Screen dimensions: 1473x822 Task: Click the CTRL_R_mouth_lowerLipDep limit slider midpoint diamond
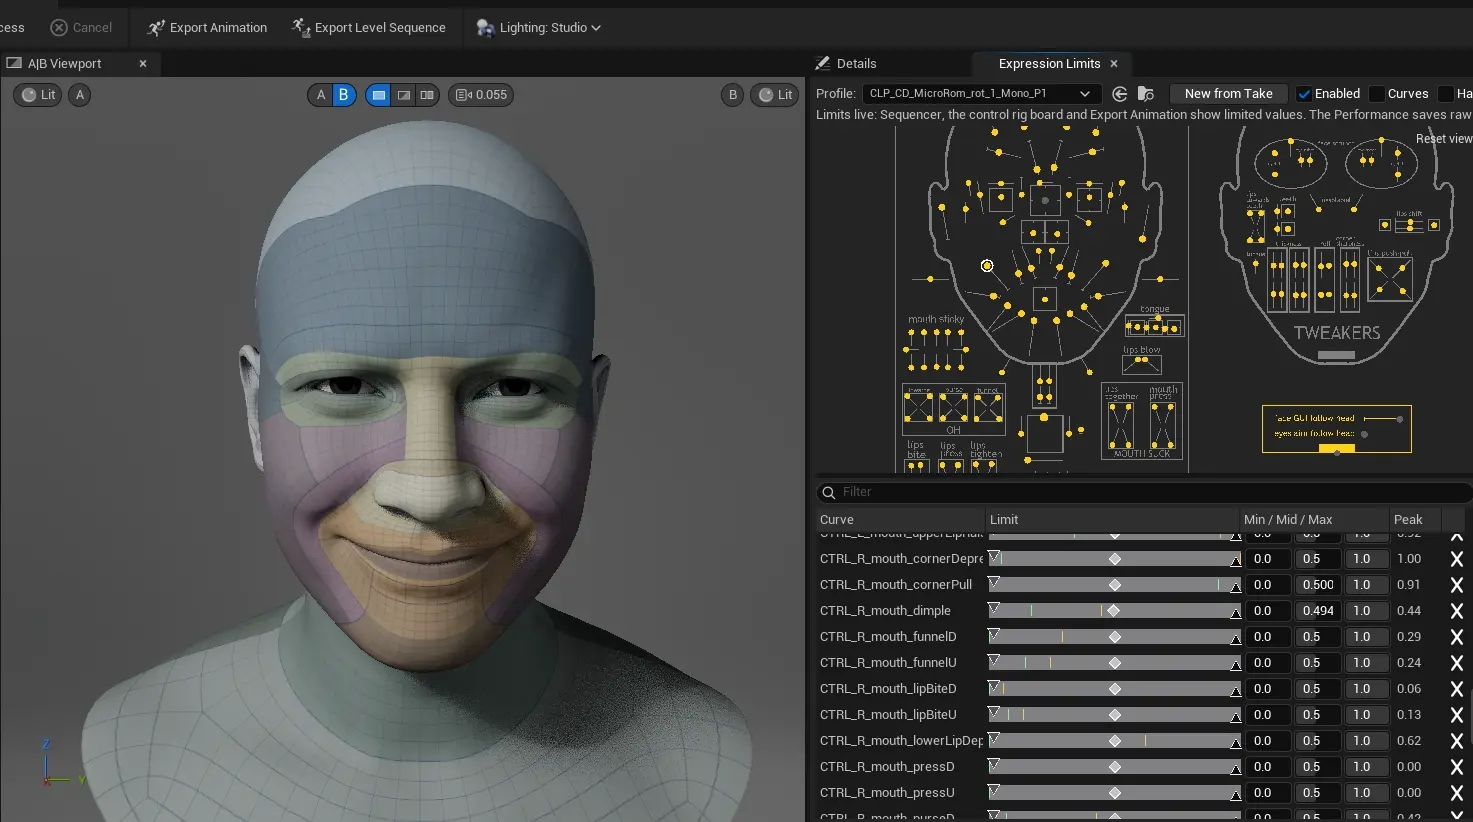coord(1115,741)
